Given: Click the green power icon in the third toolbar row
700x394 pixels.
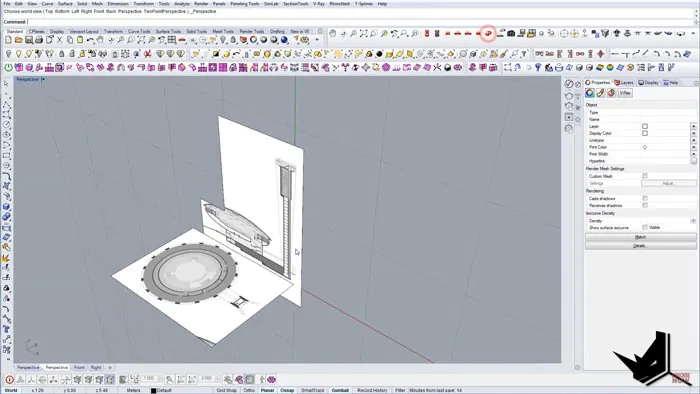Looking at the screenshot, I should [x=8, y=67].
